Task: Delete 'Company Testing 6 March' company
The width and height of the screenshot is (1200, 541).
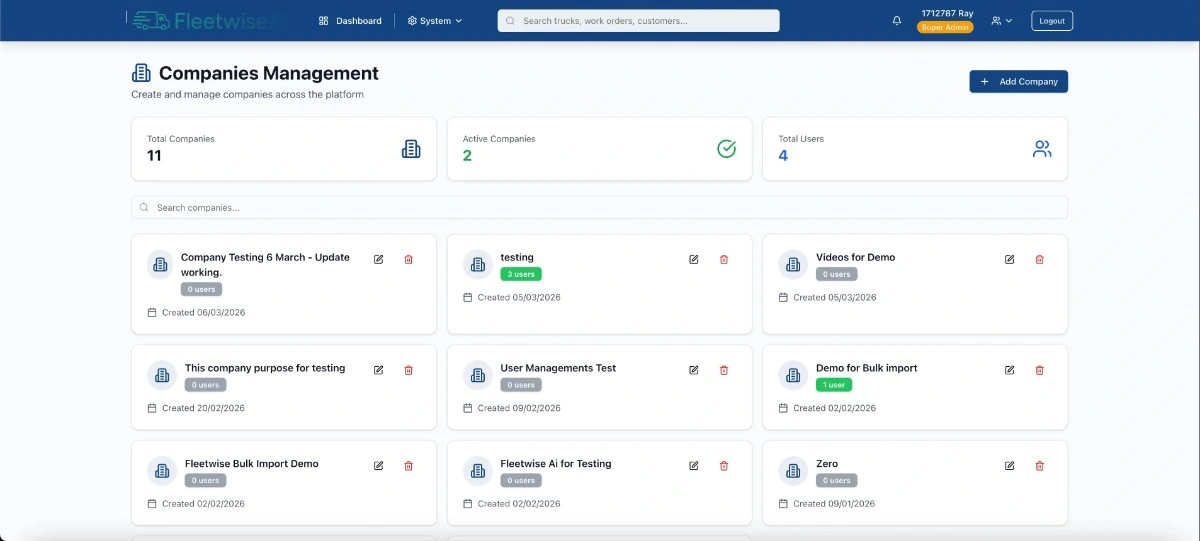Action: click(x=408, y=260)
